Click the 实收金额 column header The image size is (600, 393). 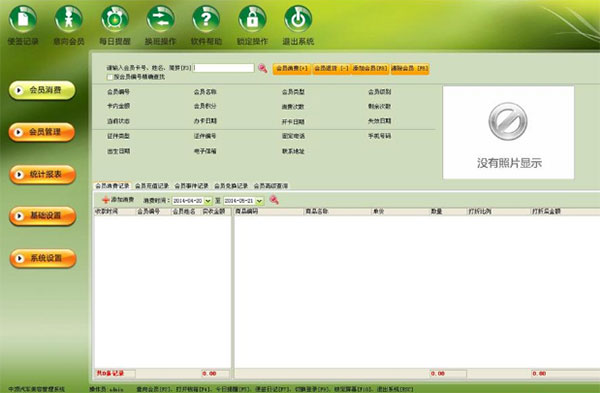click(x=215, y=211)
